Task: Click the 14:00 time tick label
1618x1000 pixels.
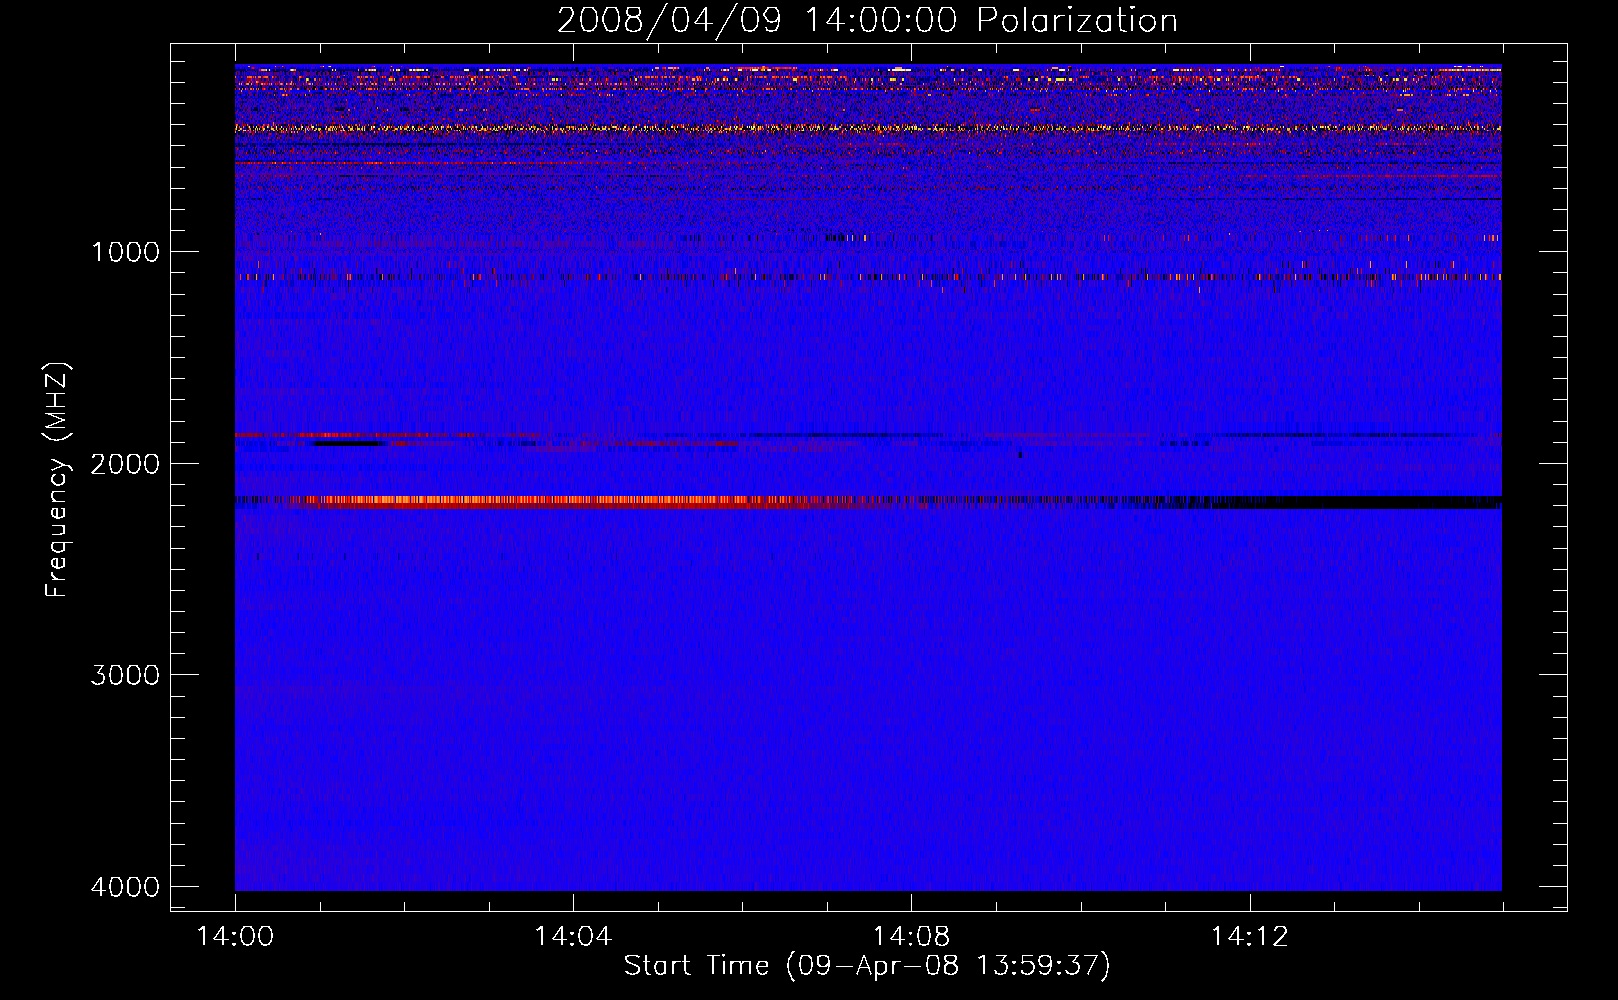Action: point(235,936)
